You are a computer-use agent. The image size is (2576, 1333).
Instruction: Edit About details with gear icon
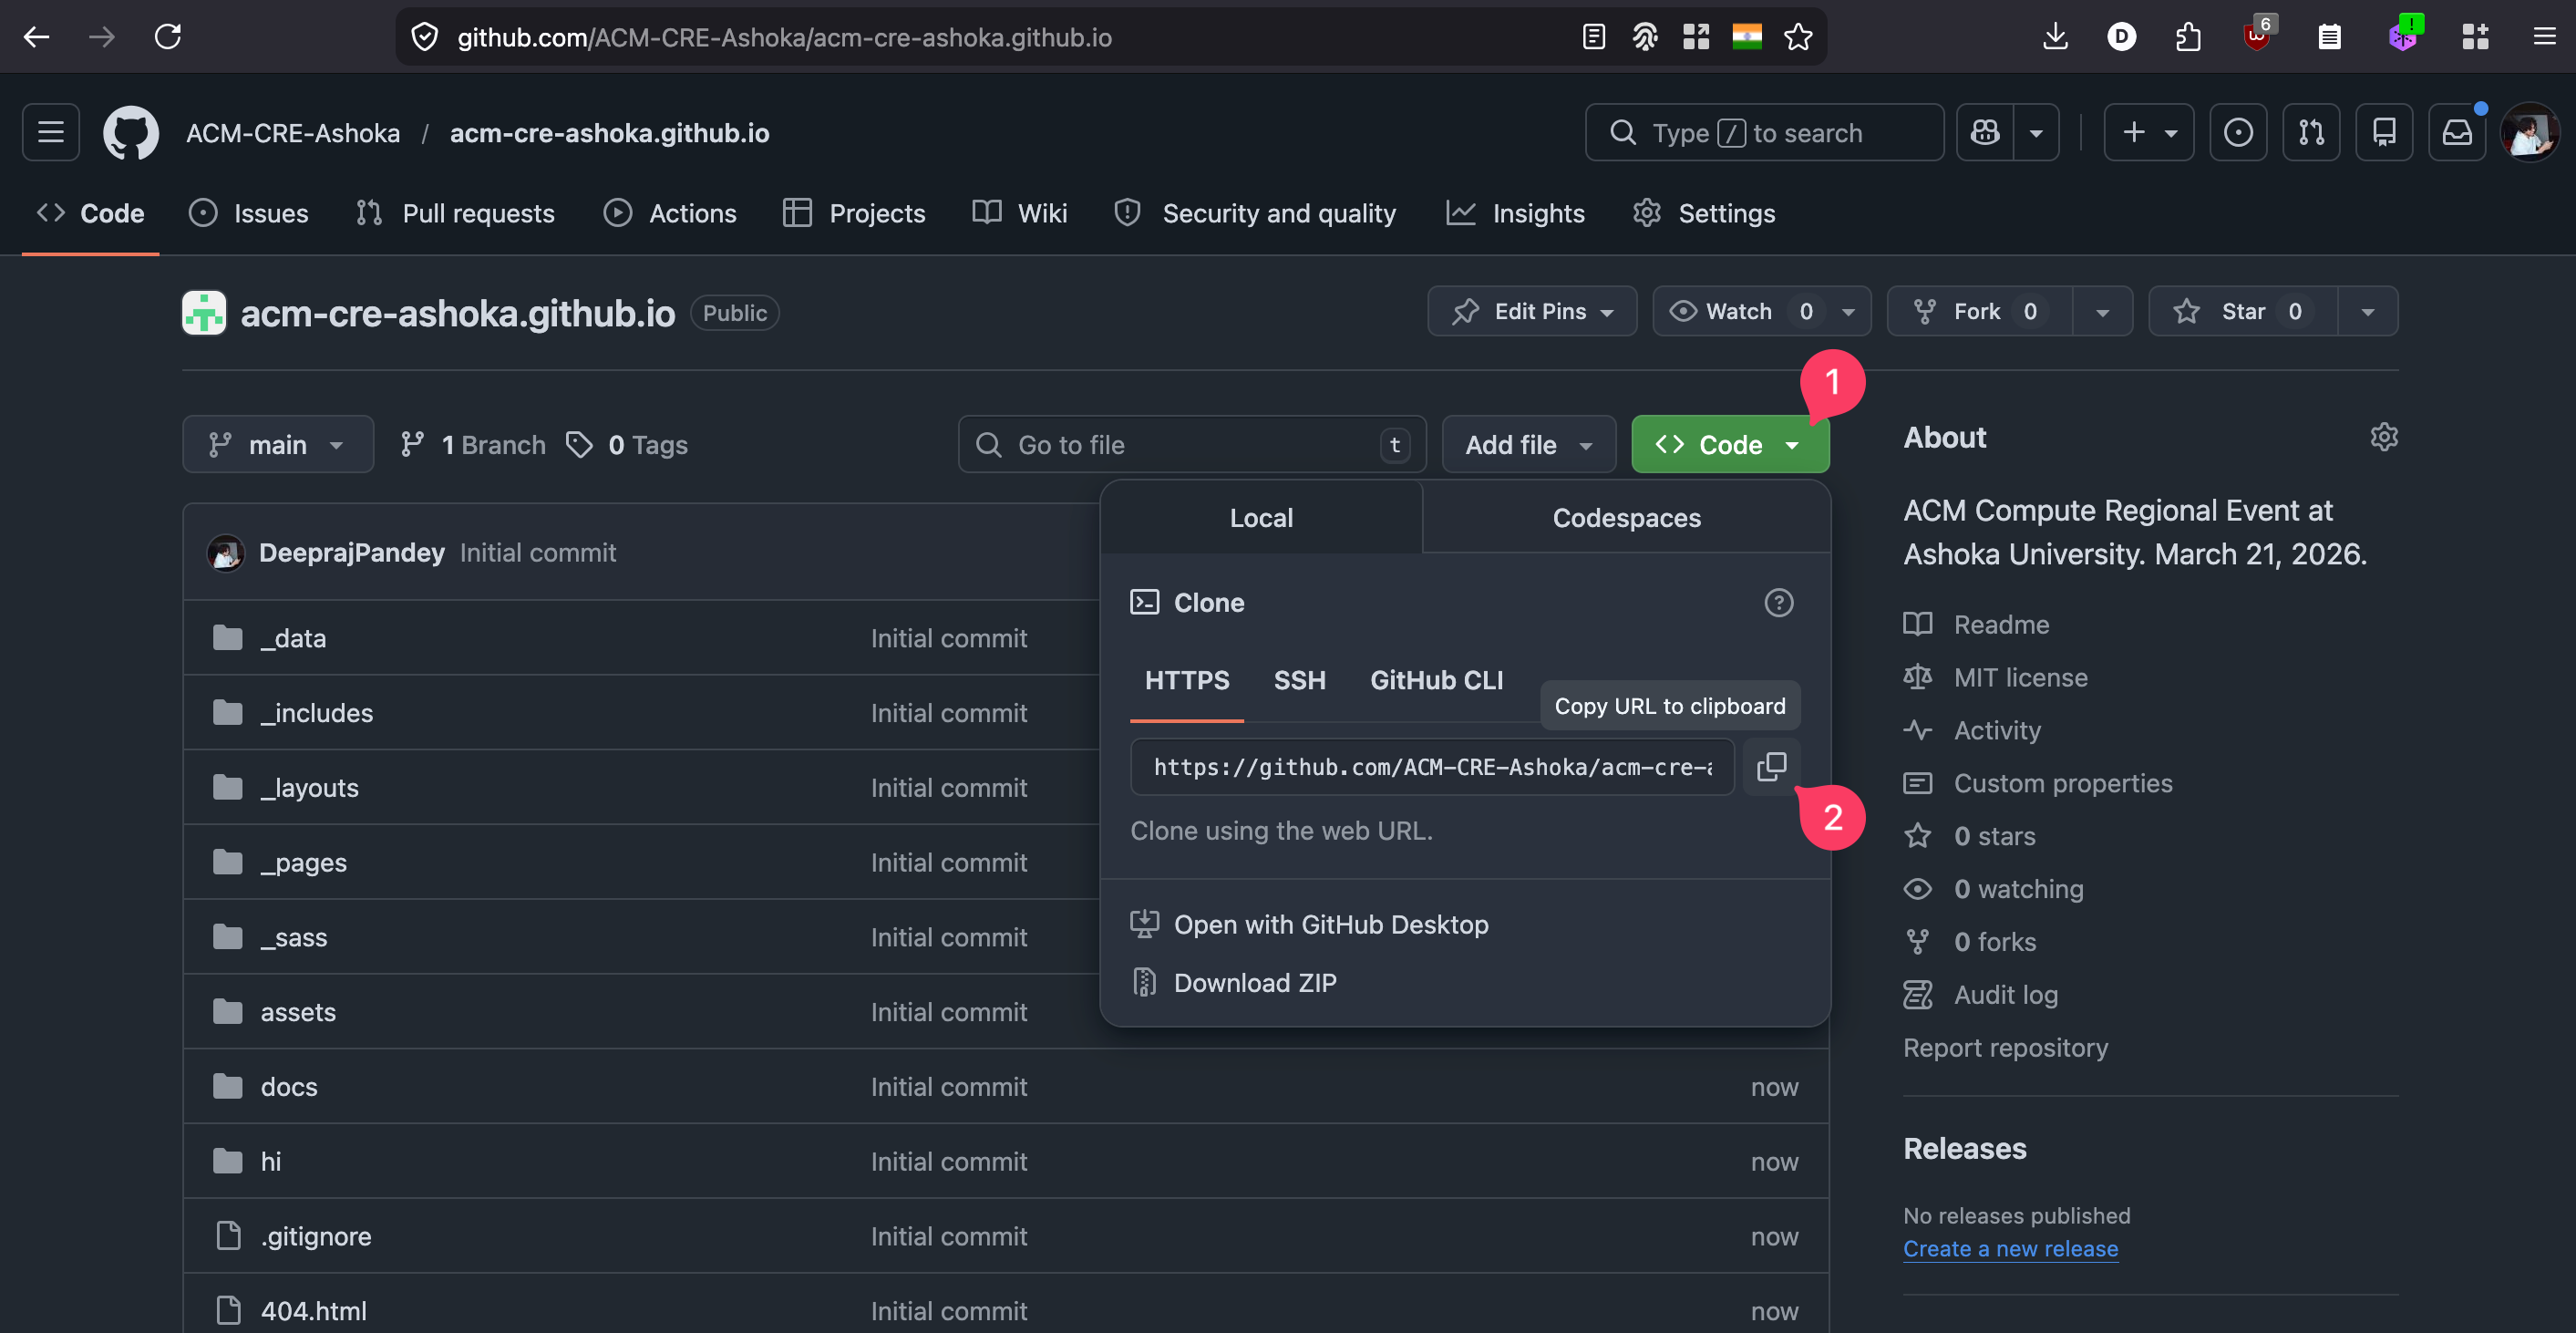tap(2383, 437)
